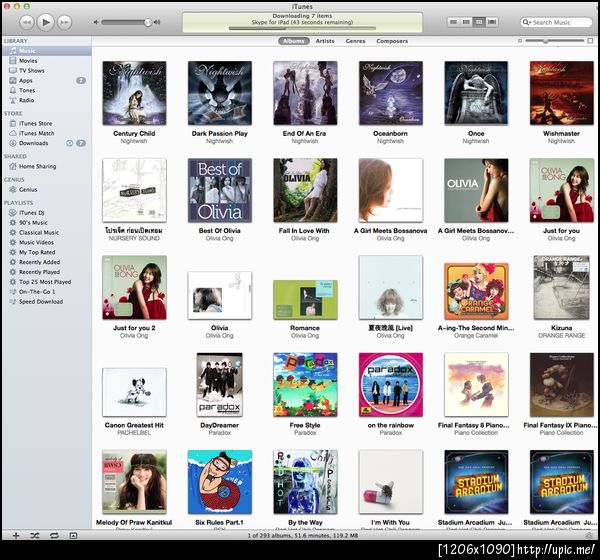This screenshot has width=600, height=560.
Task: Select the Romance album by Olivia Ong
Action: [x=305, y=300]
